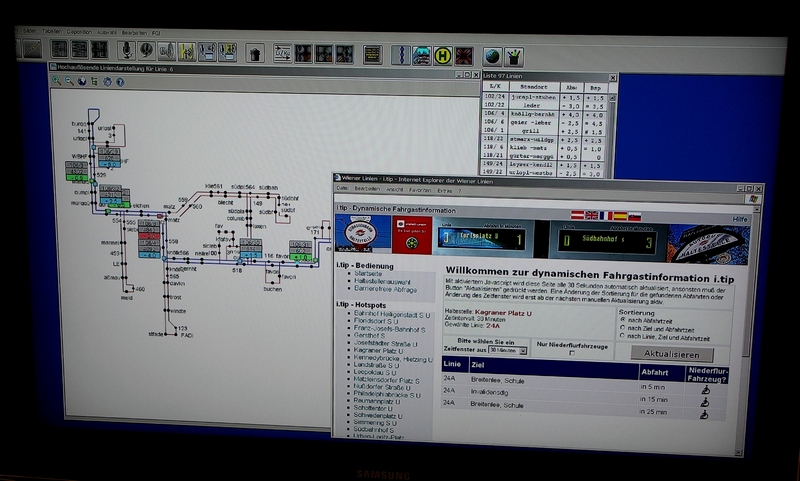Zoom in on the line diagram
This screenshot has height=481, width=800.
[x=56, y=81]
